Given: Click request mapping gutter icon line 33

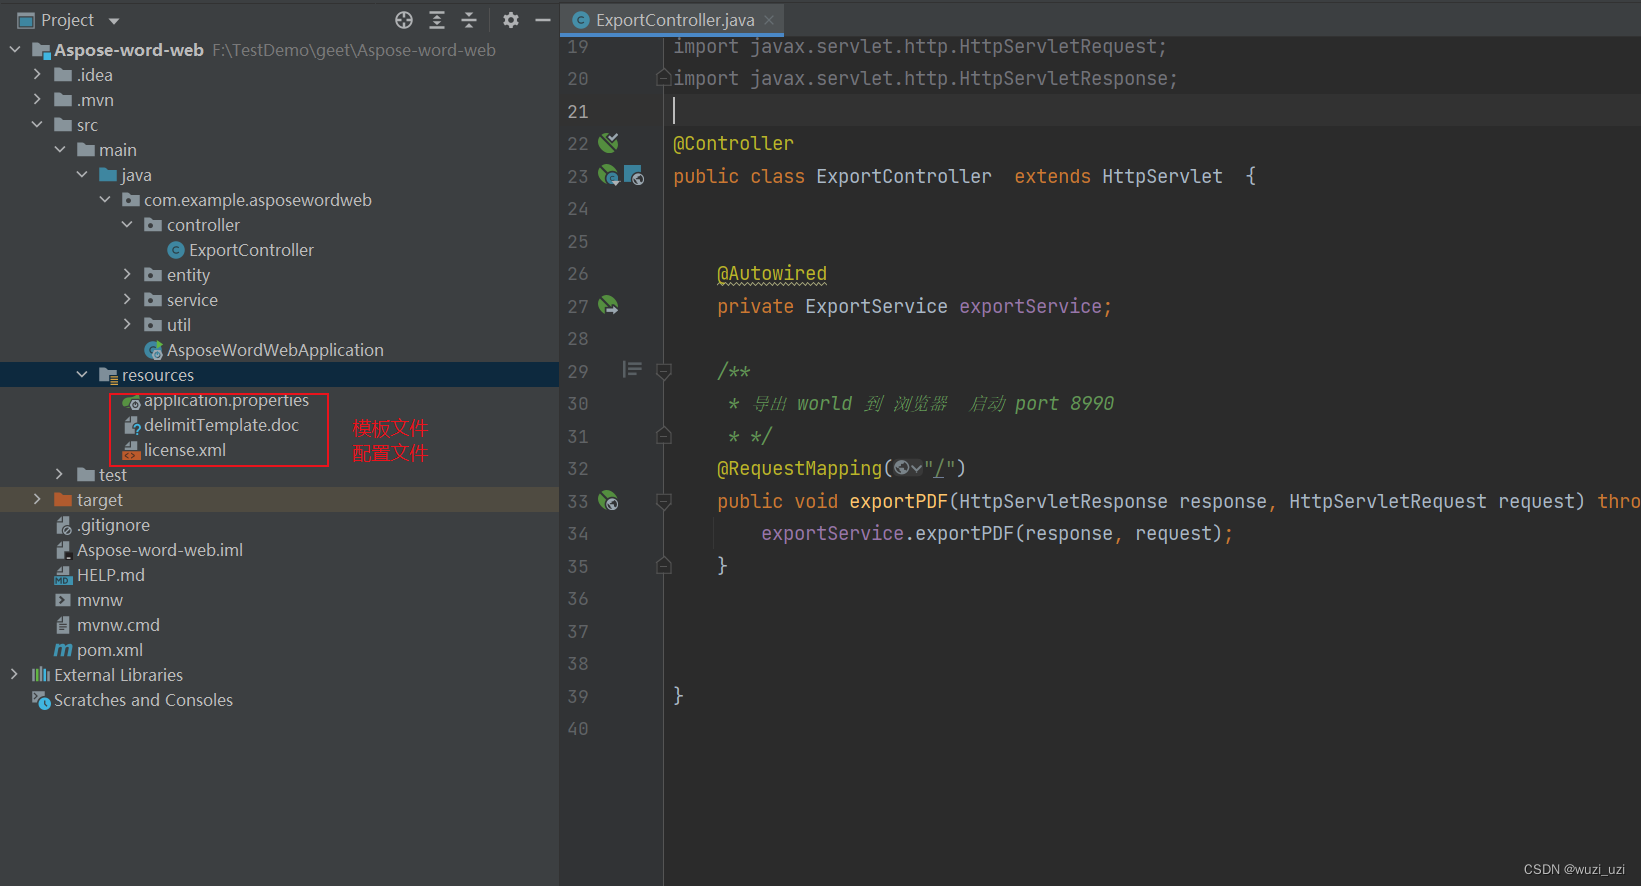Looking at the screenshot, I should [x=608, y=501].
